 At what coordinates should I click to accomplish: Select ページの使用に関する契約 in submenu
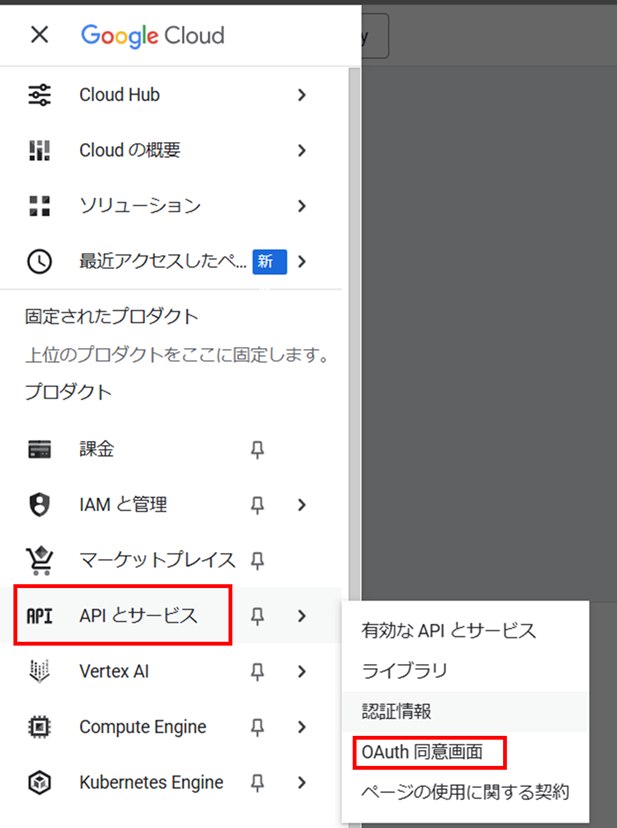click(465, 792)
